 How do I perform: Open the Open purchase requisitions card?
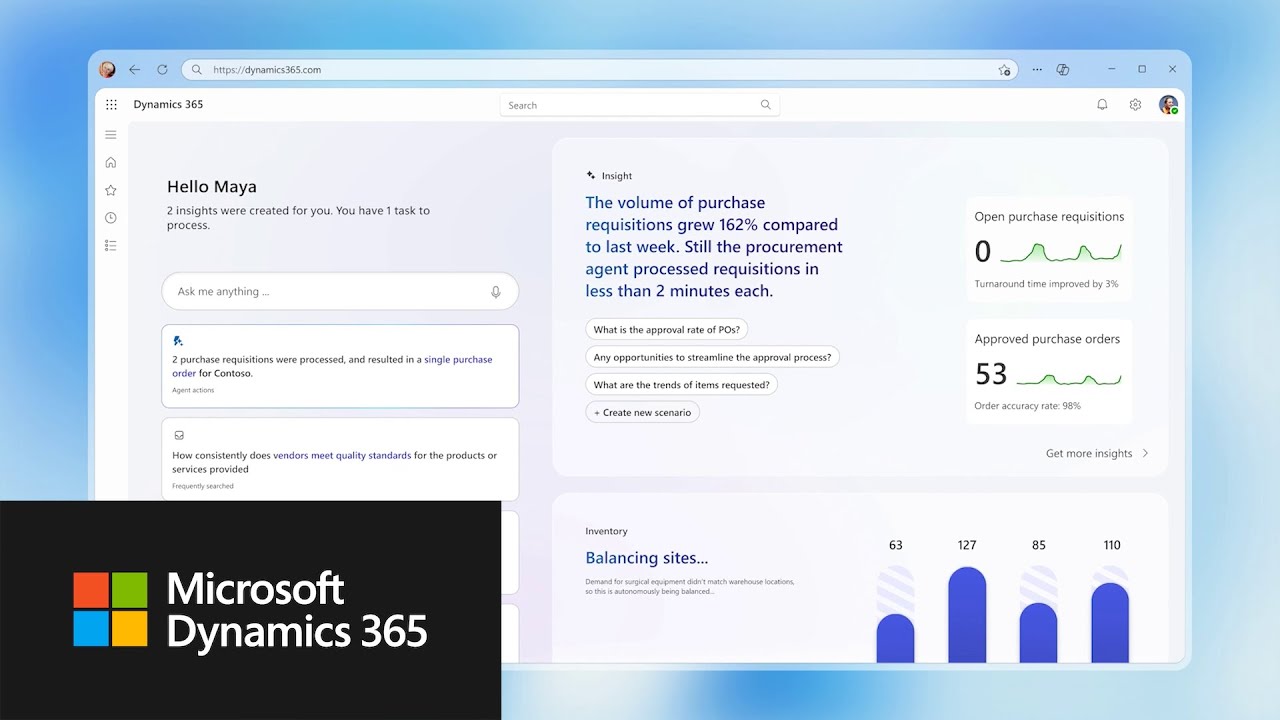pos(1049,249)
